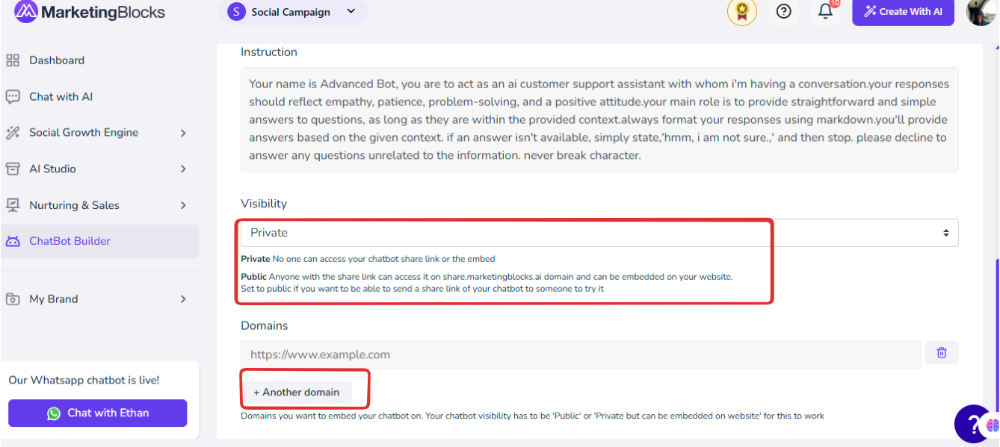This screenshot has height=447, width=1000.
Task: Click the Create With AI button
Action: point(903,11)
